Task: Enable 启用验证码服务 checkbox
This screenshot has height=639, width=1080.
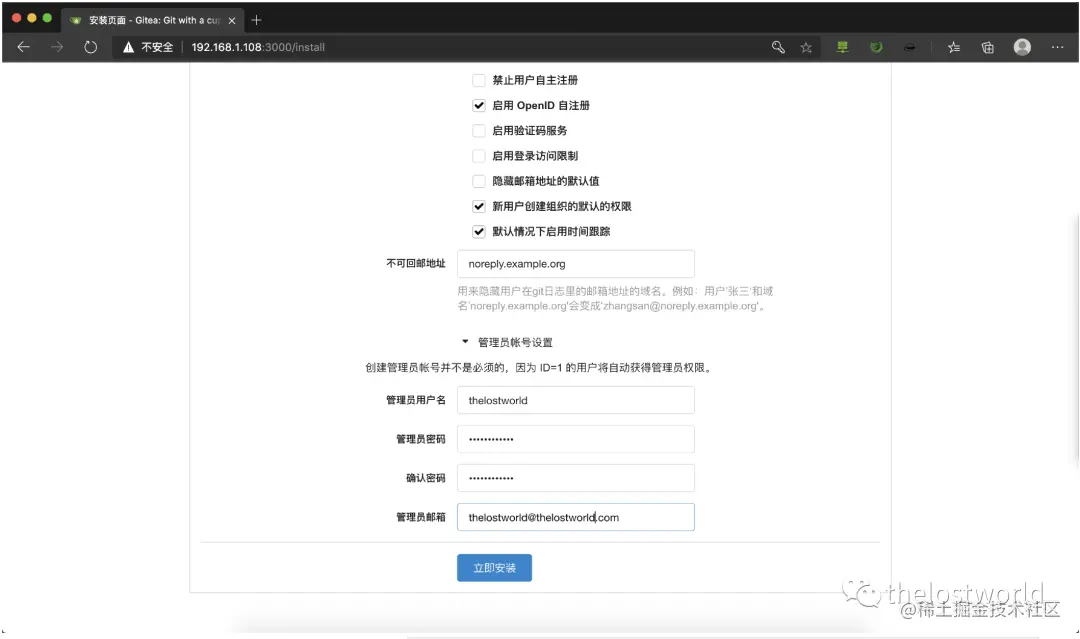Action: [480, 130]
